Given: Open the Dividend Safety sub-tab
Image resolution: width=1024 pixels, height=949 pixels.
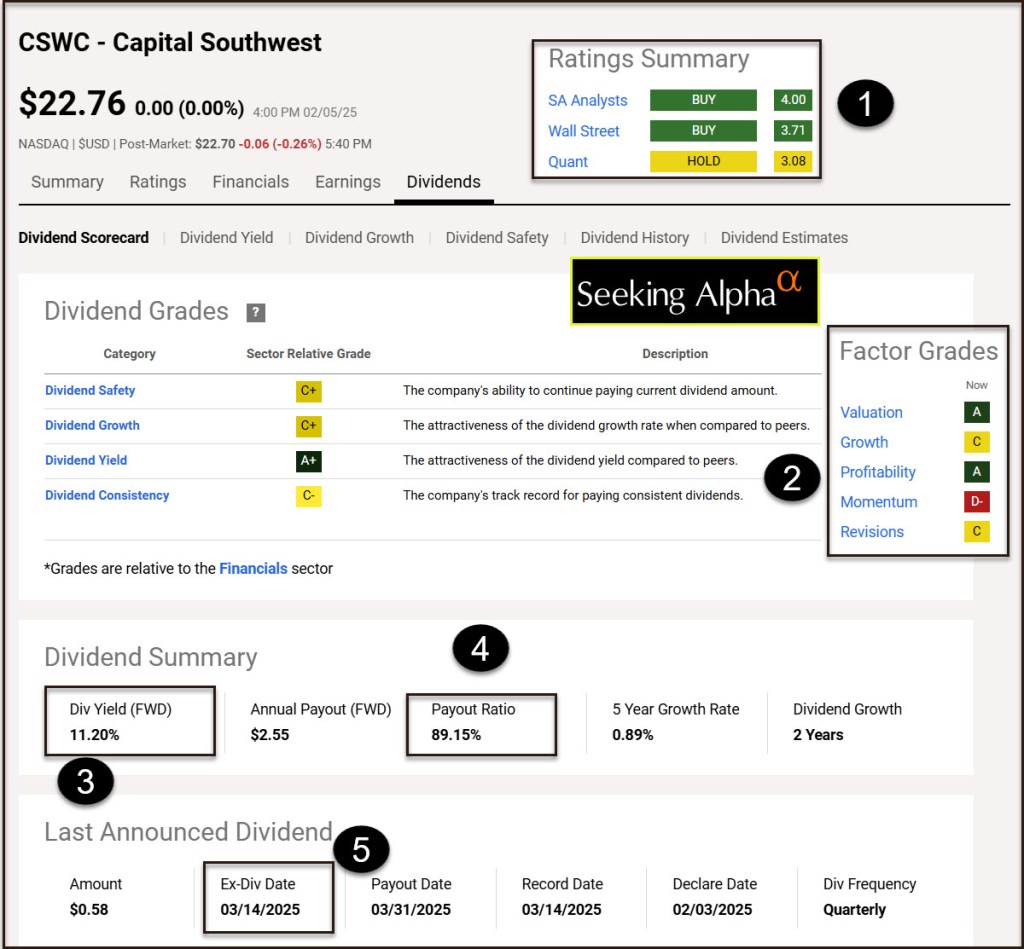Looking at the screenshot, I should coord(497,238).
